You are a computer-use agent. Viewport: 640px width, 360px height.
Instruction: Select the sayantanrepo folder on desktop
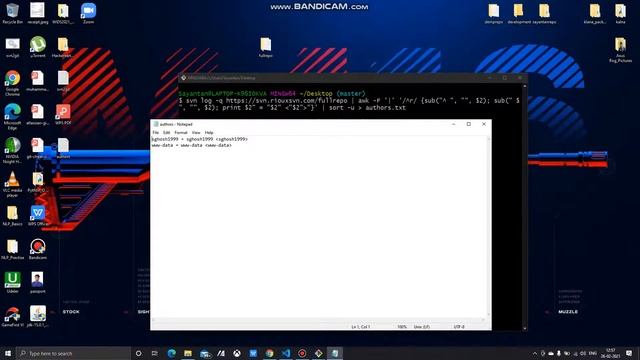click(x=544, y=13)
